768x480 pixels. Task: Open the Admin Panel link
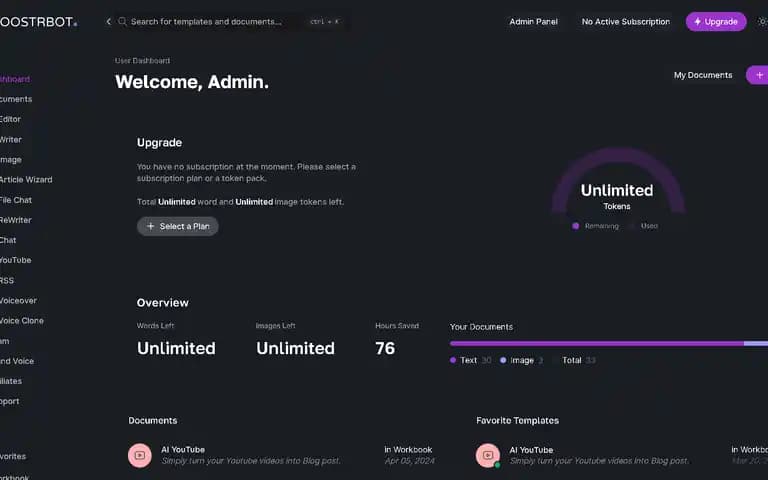533,22
